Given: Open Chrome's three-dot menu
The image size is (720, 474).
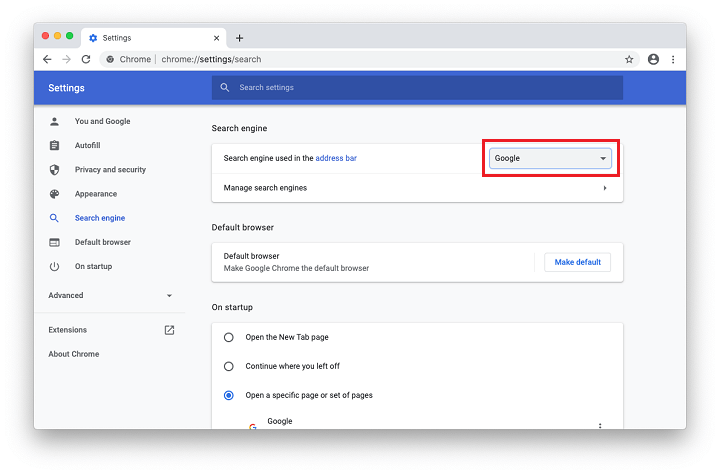Looking at the screenshot, I should (x=673, y=59).
